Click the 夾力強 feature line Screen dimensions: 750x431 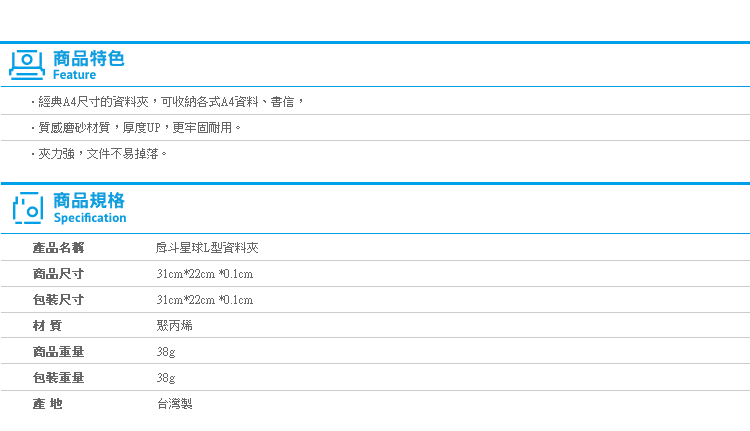pyautogui.click(x=99, y=154)
